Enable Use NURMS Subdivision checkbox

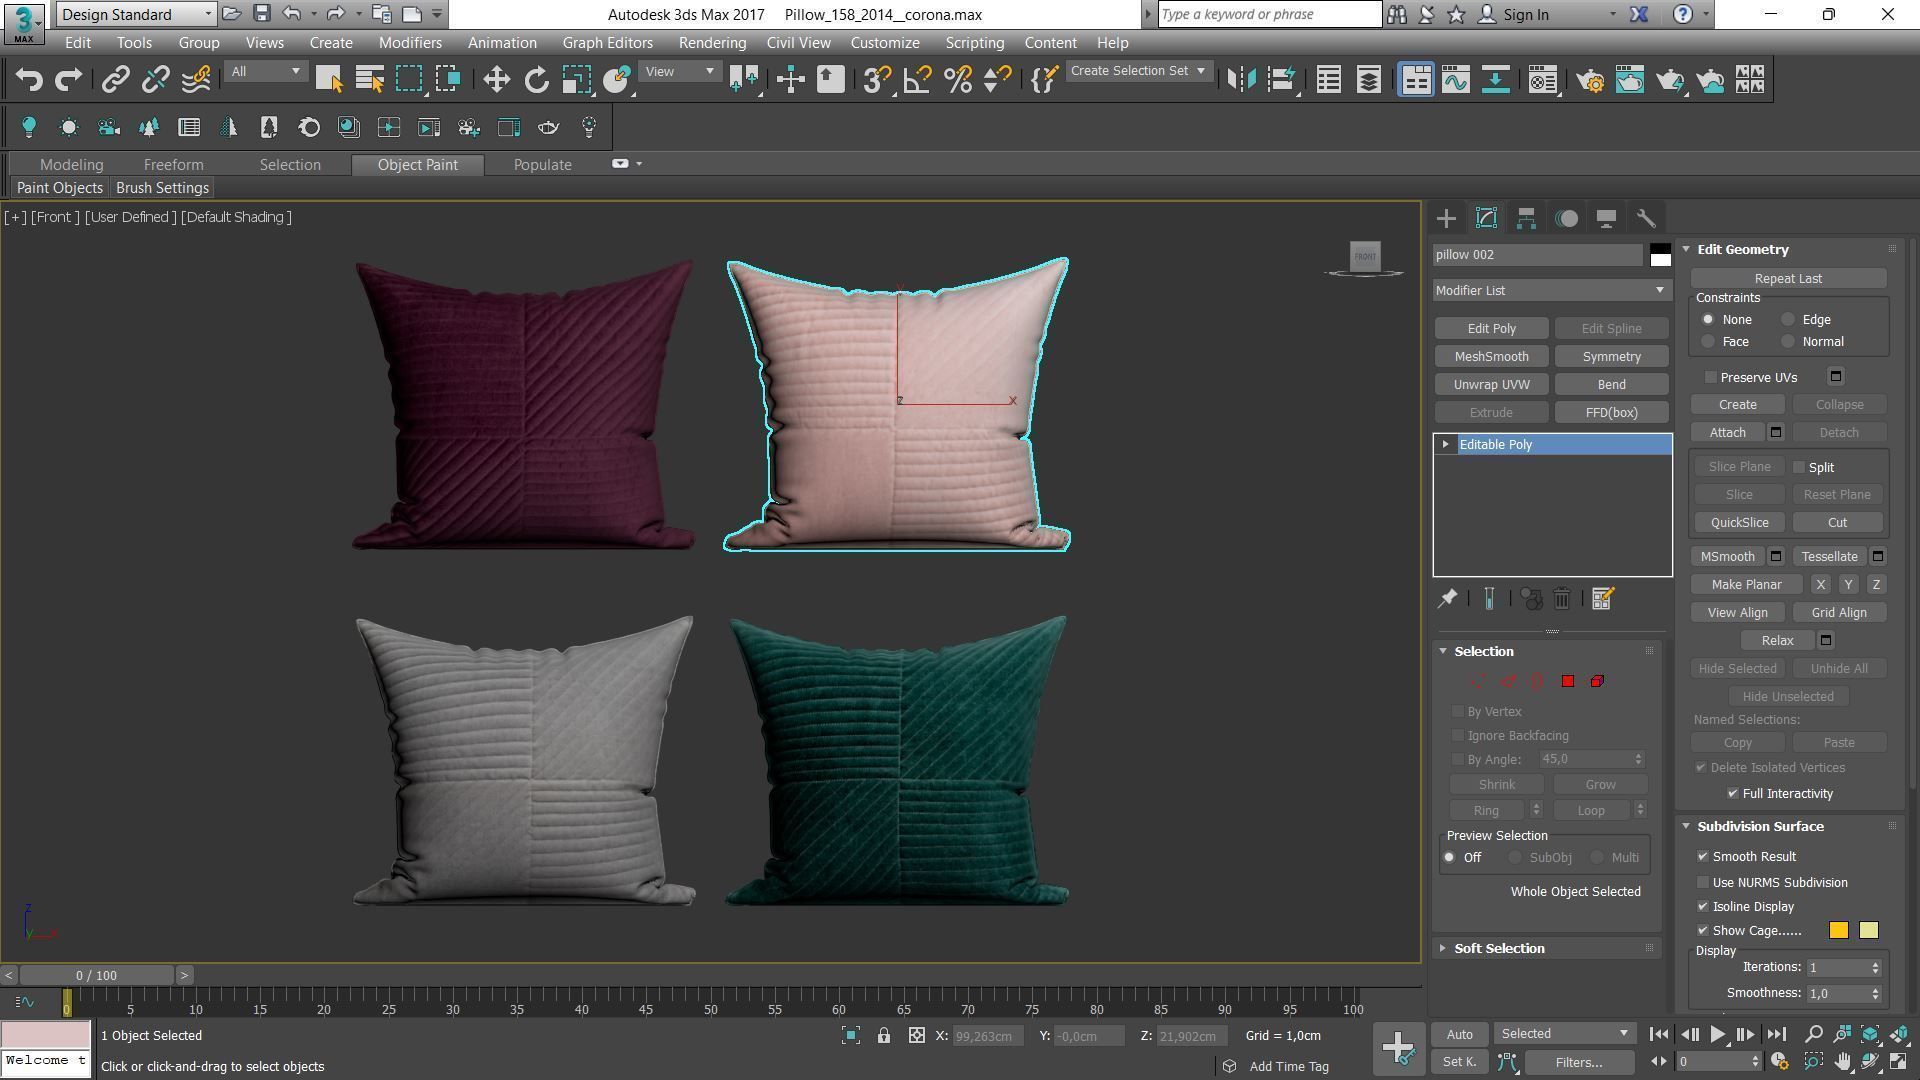1703,883
